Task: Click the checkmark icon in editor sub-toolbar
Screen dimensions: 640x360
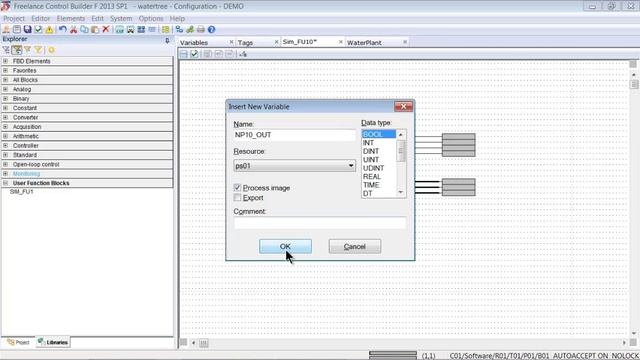Action: pos(194,54)
